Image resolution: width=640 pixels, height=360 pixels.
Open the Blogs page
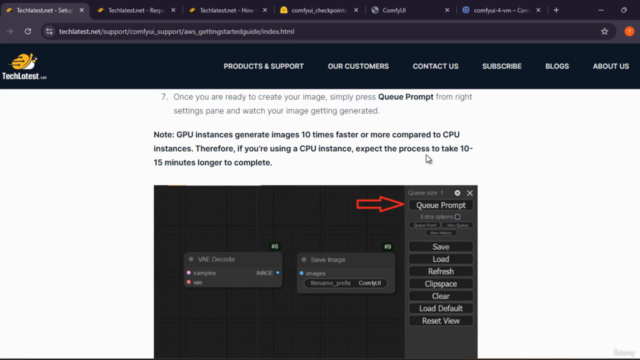click(x=557, y=66)
